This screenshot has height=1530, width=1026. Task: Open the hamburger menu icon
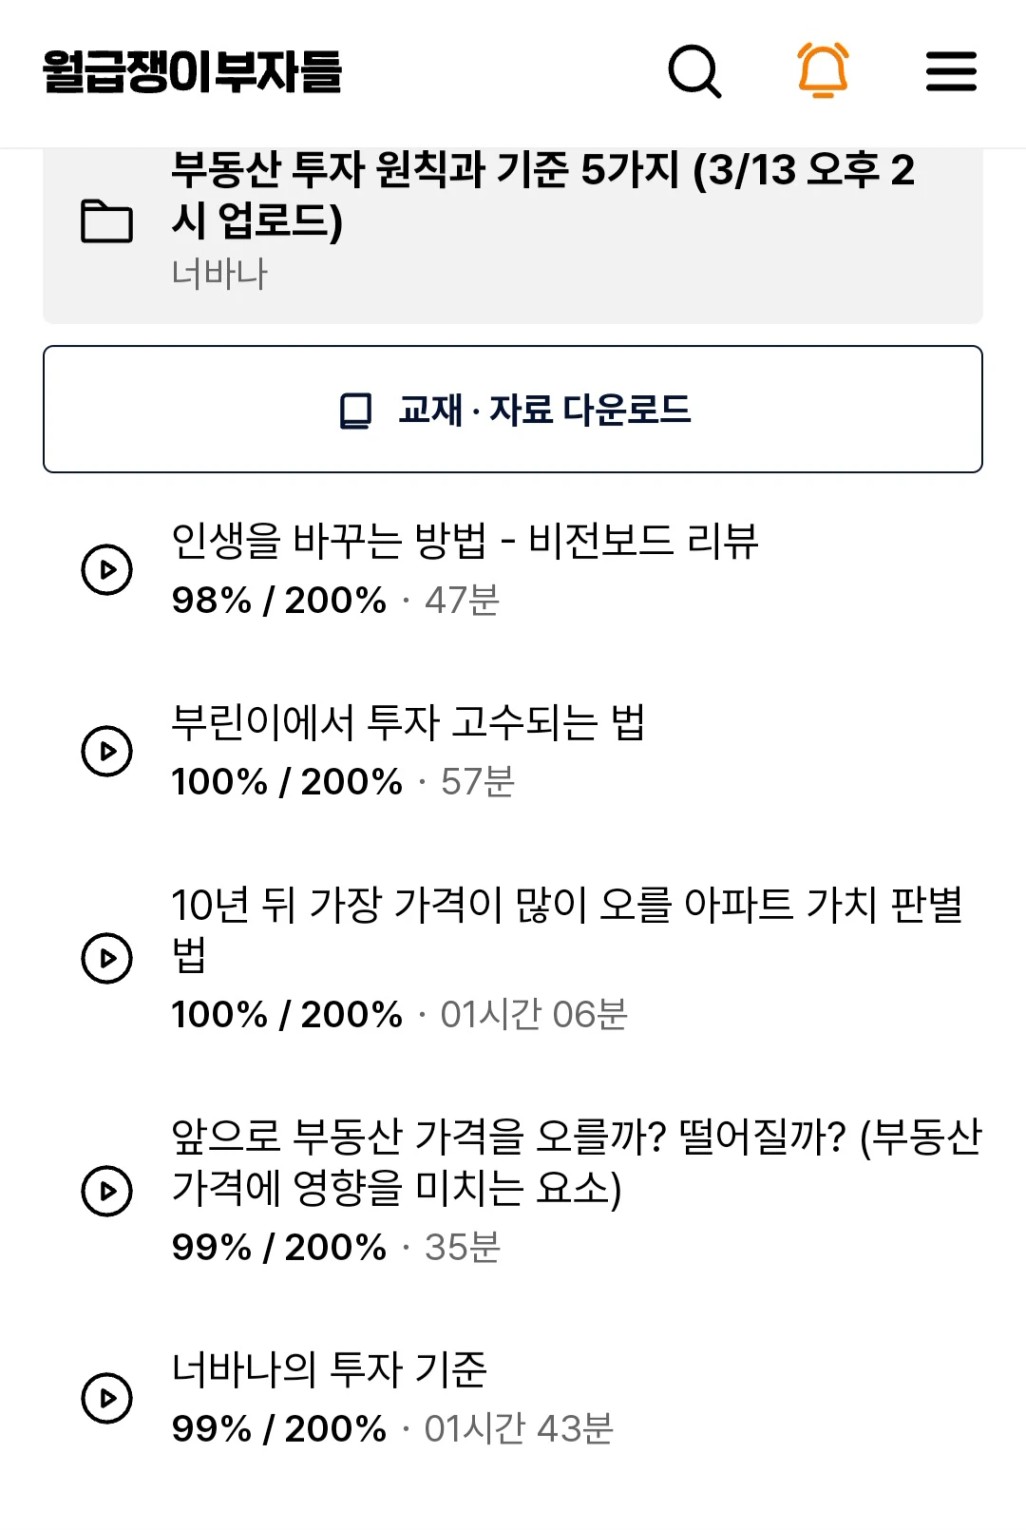click(x=951, y=71)
